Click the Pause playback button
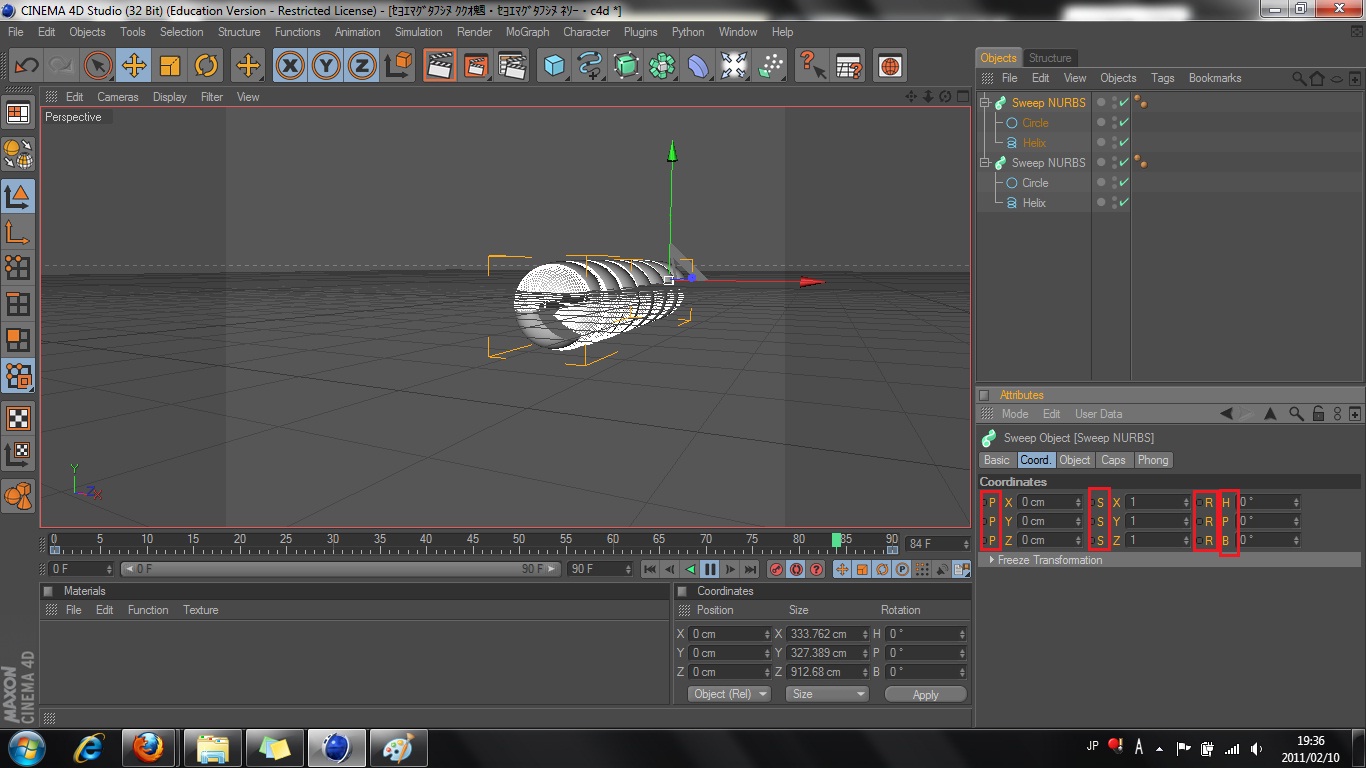The image size is (1366, 768). point(710,569)
